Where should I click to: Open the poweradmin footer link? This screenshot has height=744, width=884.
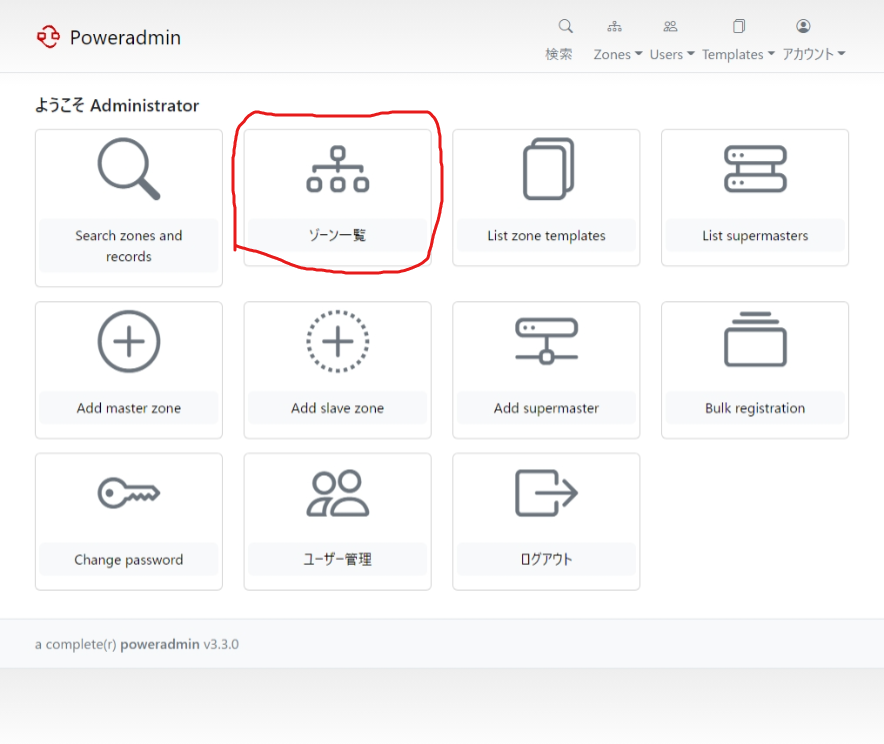click(x=160, y=644)
